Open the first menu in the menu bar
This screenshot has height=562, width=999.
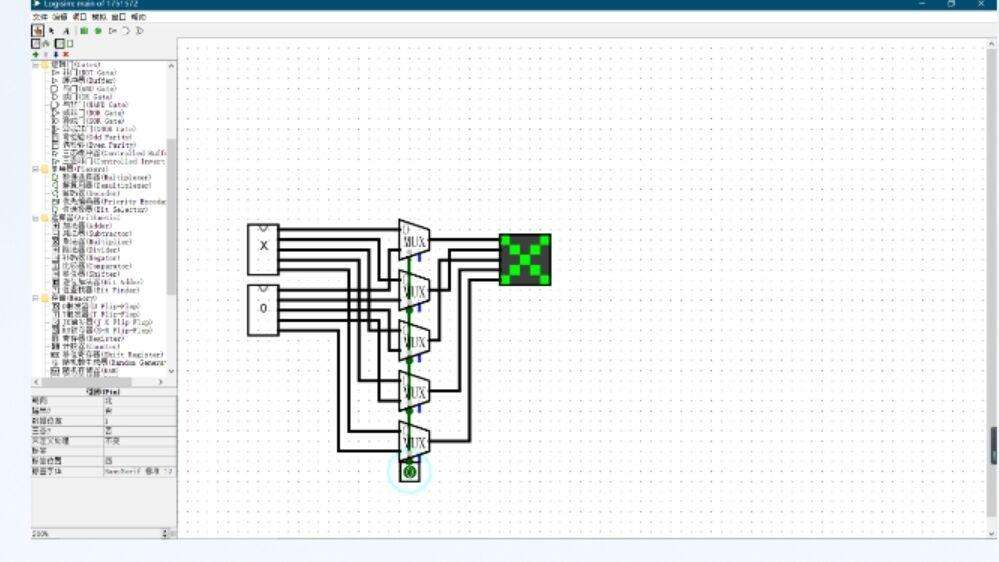39,17
